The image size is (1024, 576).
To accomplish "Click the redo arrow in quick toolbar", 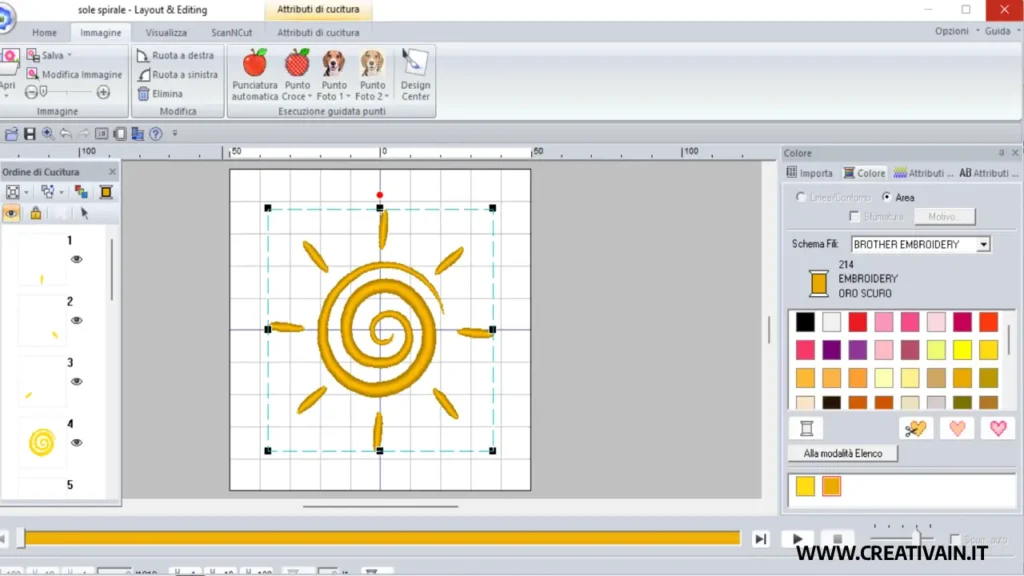I will tap(84, 134).
